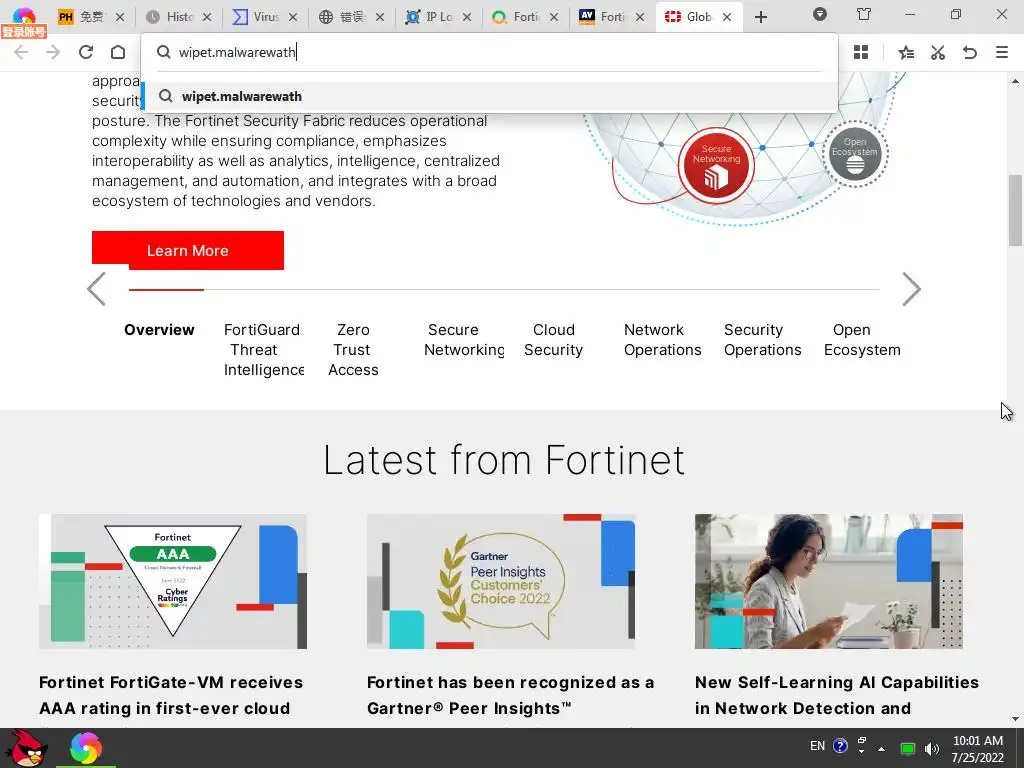Screen dimensions: 1024x768
Task: Select the Cloud Security tab
Action: [x=554, y=340]
